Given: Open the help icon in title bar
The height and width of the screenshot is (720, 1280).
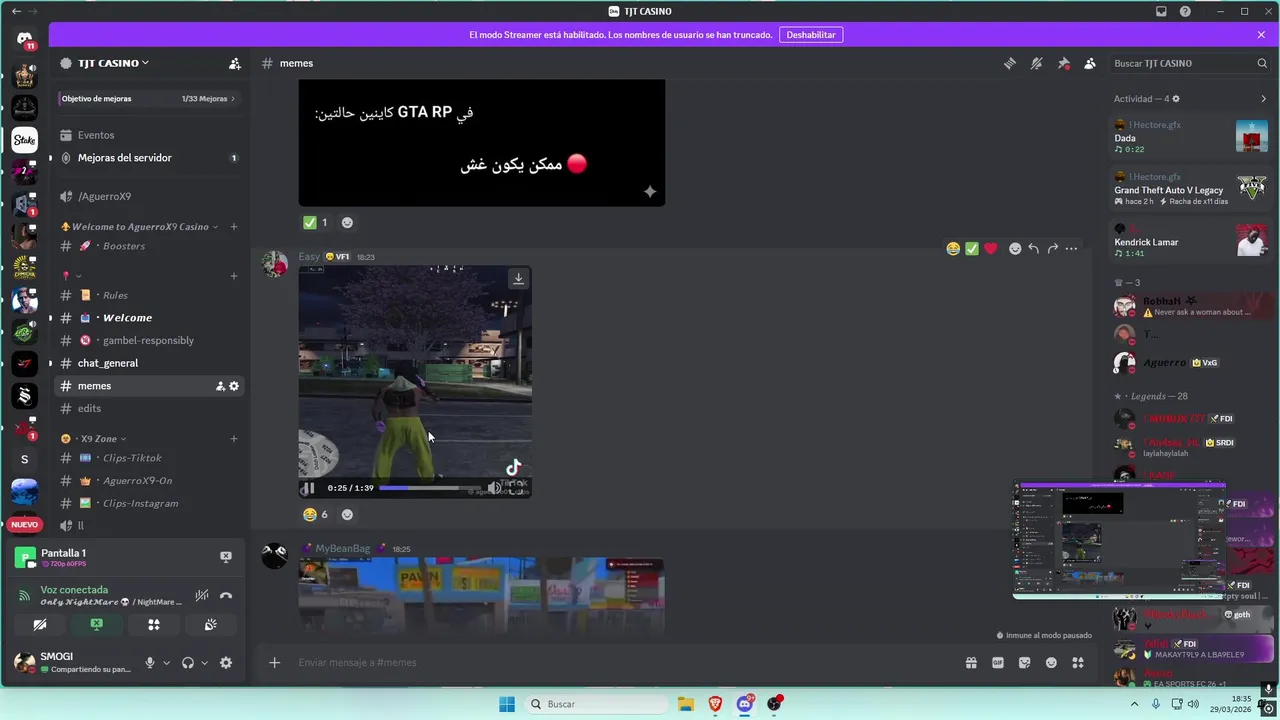Looking at the screenshot, I should pos(1185,11).
